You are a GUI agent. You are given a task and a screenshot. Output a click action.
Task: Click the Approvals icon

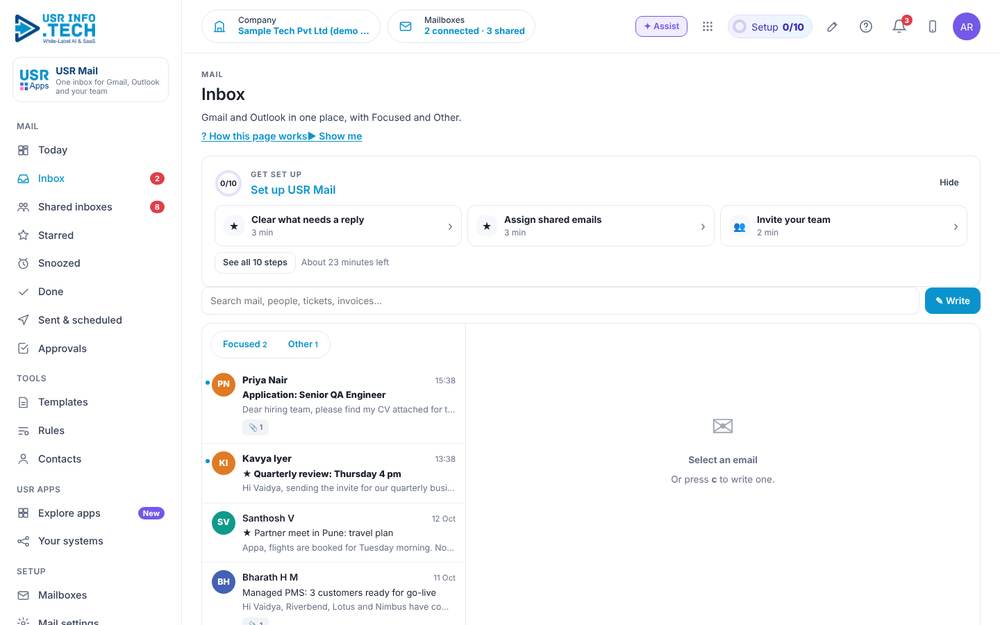coord(23,348)
